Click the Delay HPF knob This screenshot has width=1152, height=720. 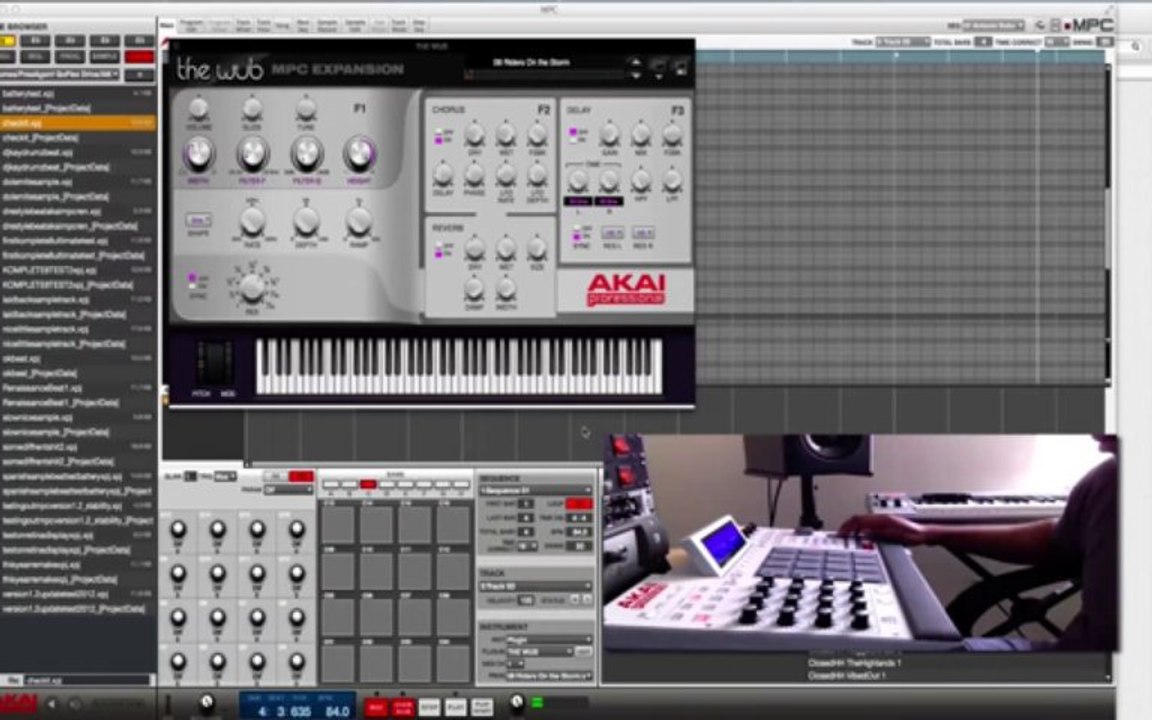pyautogui.click(x=641, y=179)
